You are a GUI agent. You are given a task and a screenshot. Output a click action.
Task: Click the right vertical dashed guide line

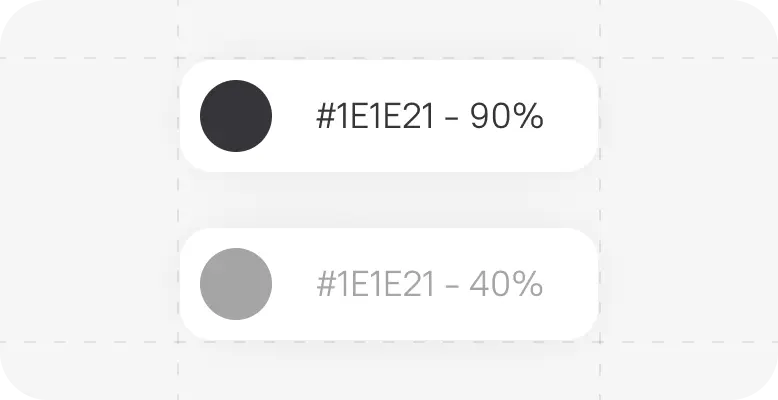pyautogui.click(x=600, y=200)
